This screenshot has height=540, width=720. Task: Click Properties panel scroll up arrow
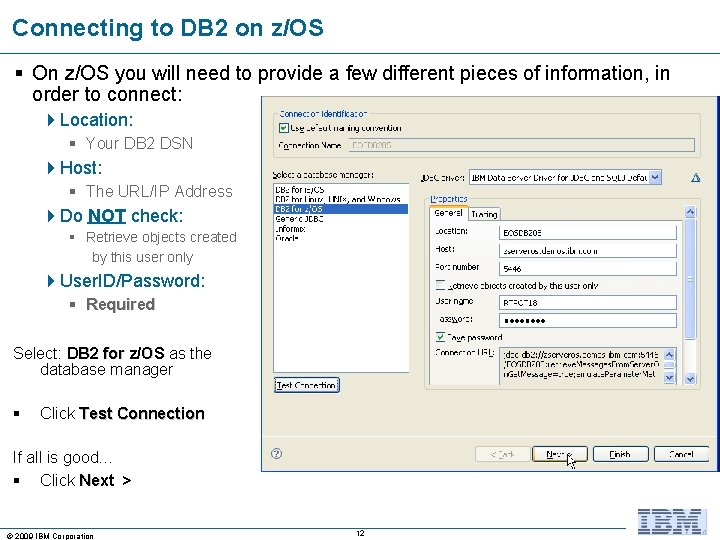tap(690, 212)
